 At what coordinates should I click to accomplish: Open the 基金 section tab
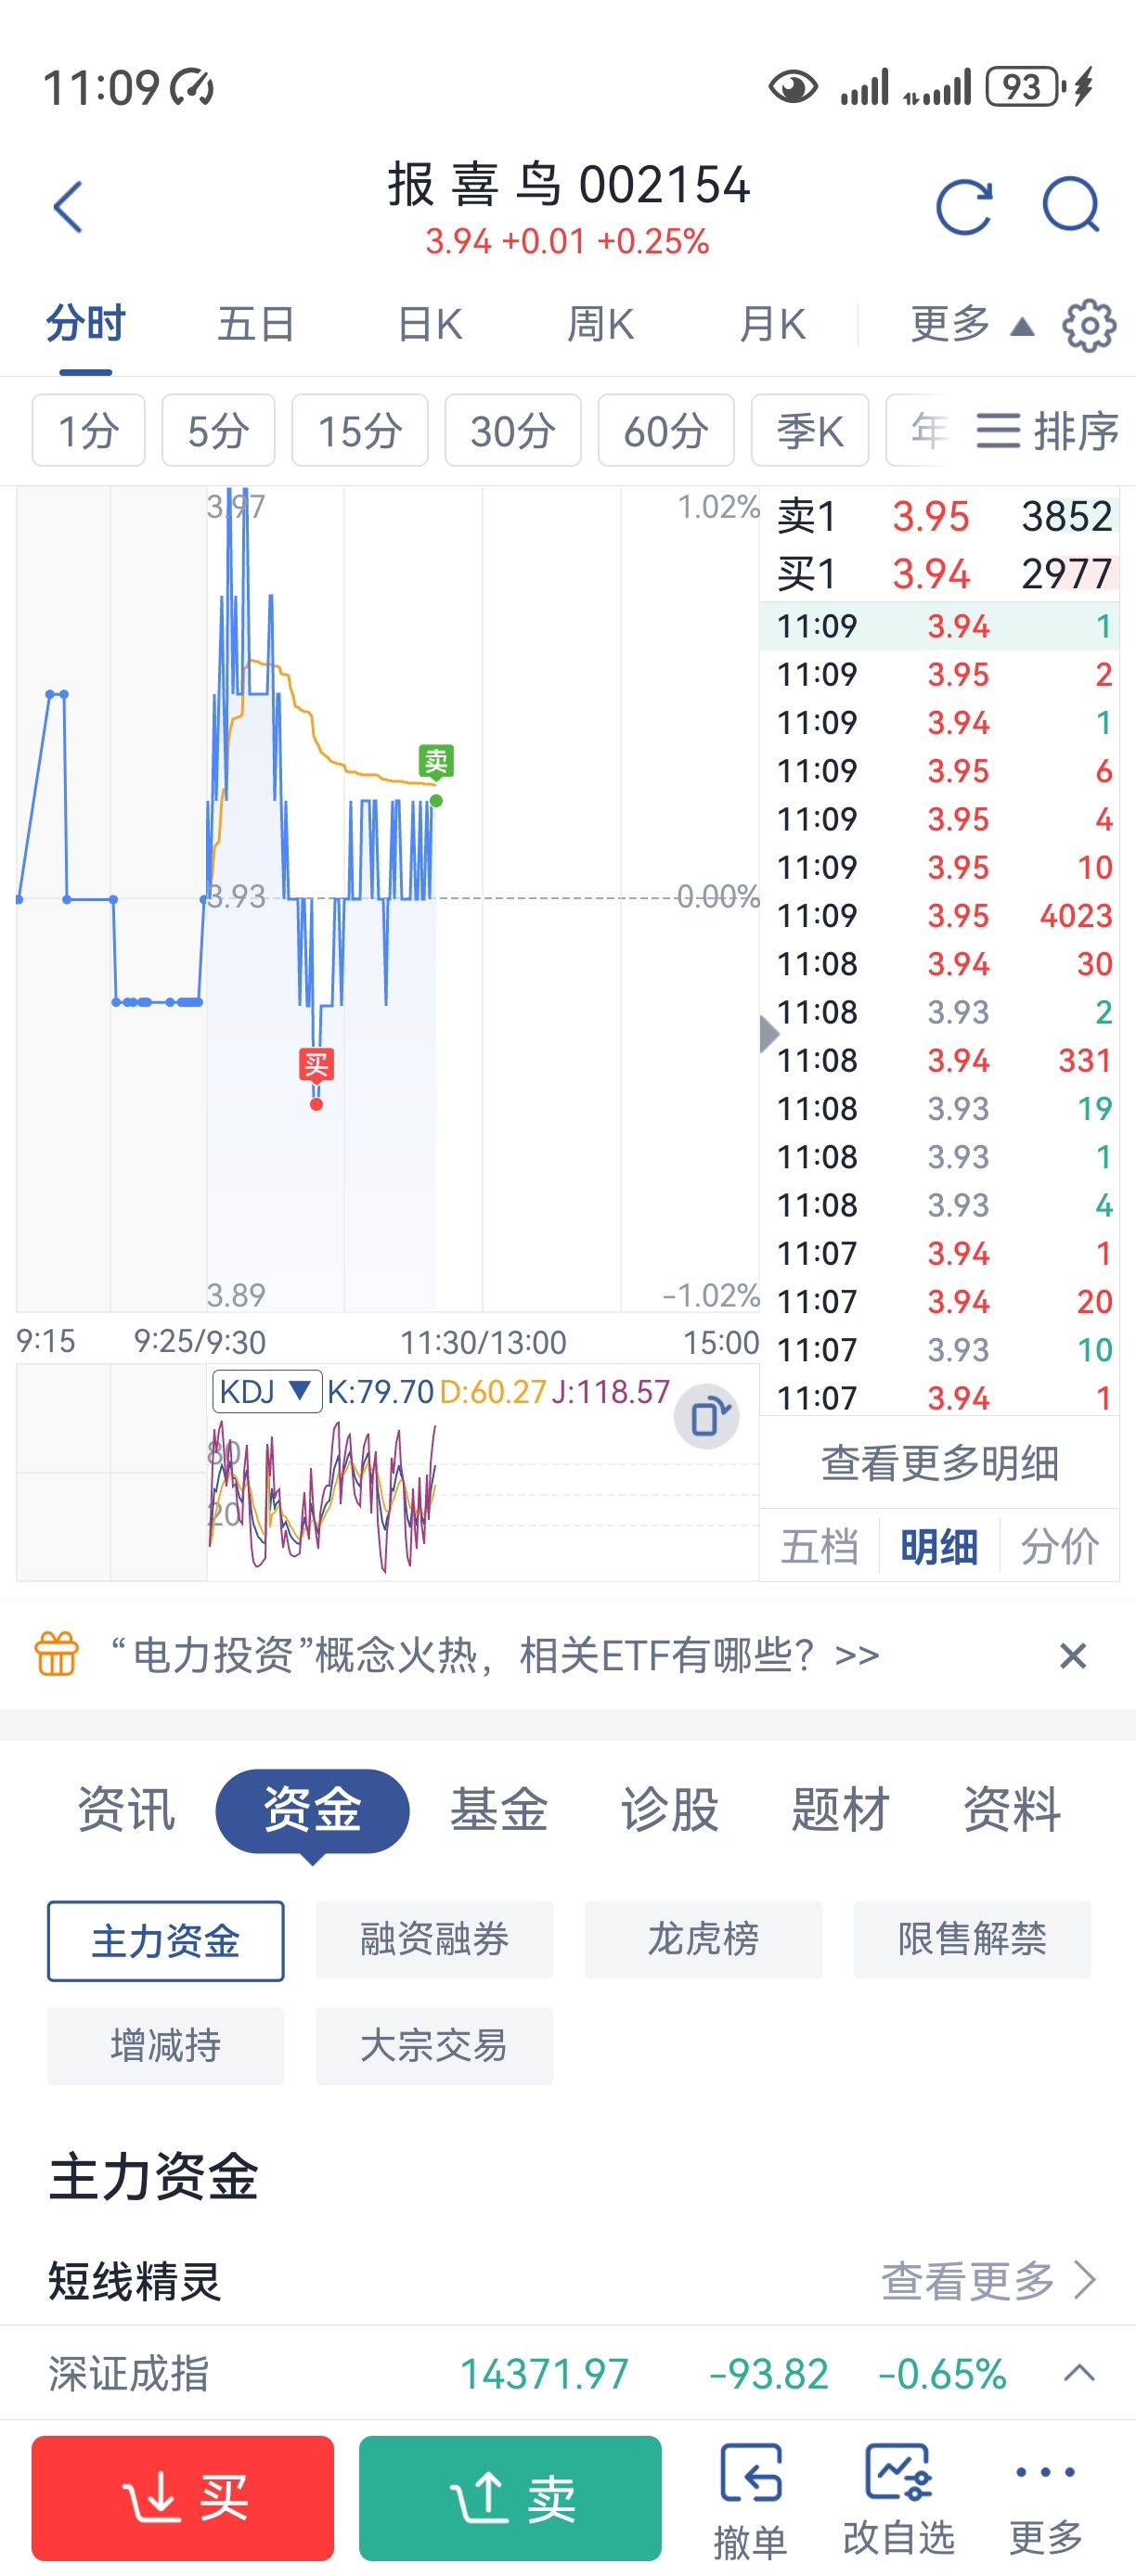tap(499, 1809)
